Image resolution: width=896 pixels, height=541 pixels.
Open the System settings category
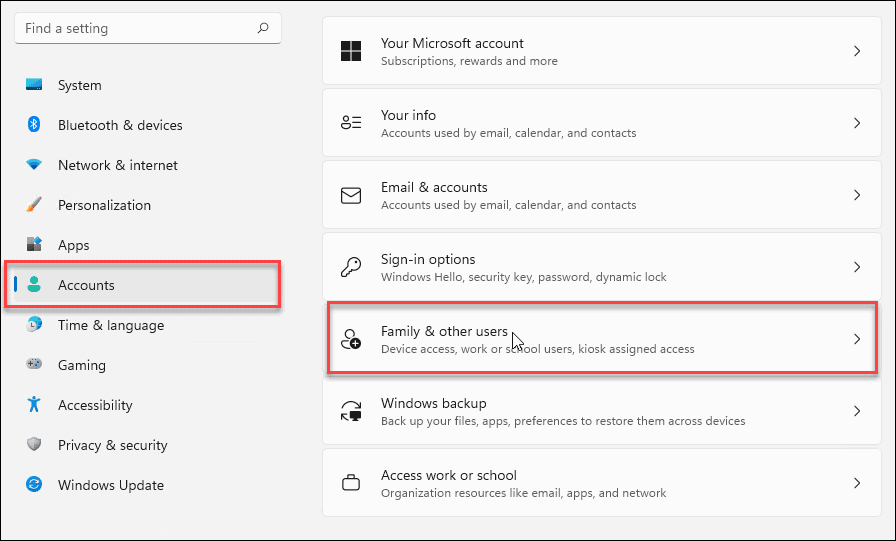click(80, 85)
